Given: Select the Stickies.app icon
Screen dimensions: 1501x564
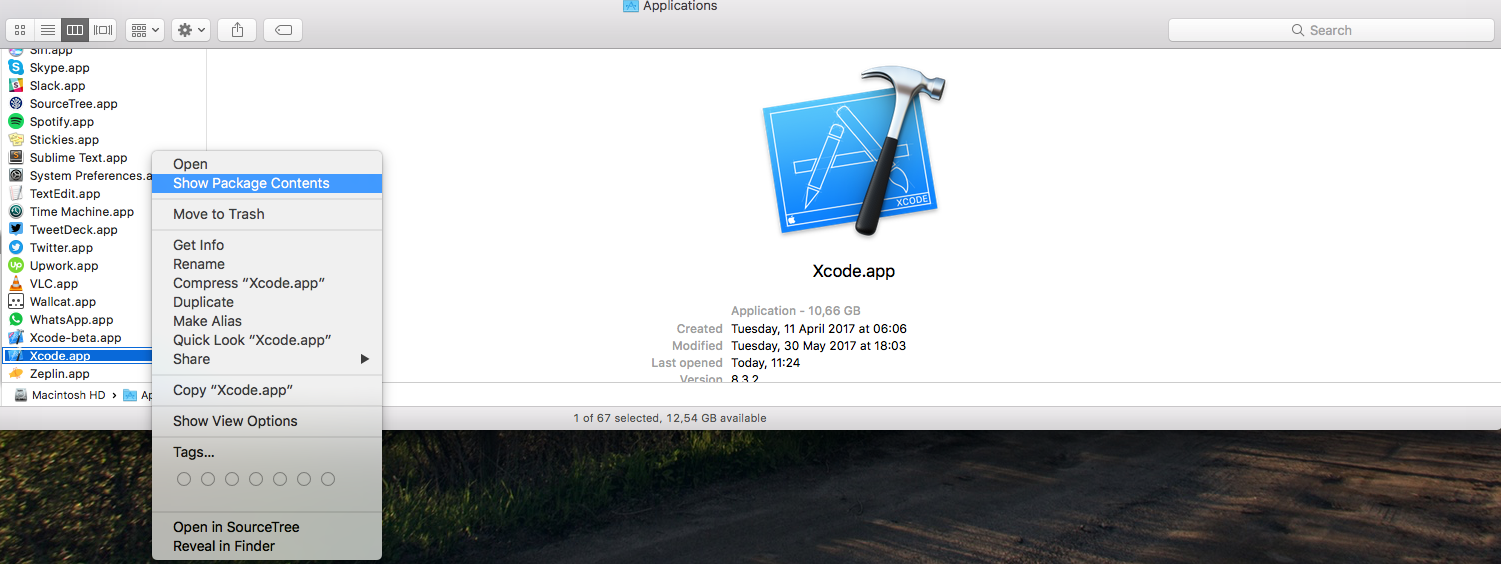Looking at the screenshot, I should coord(16,140).
